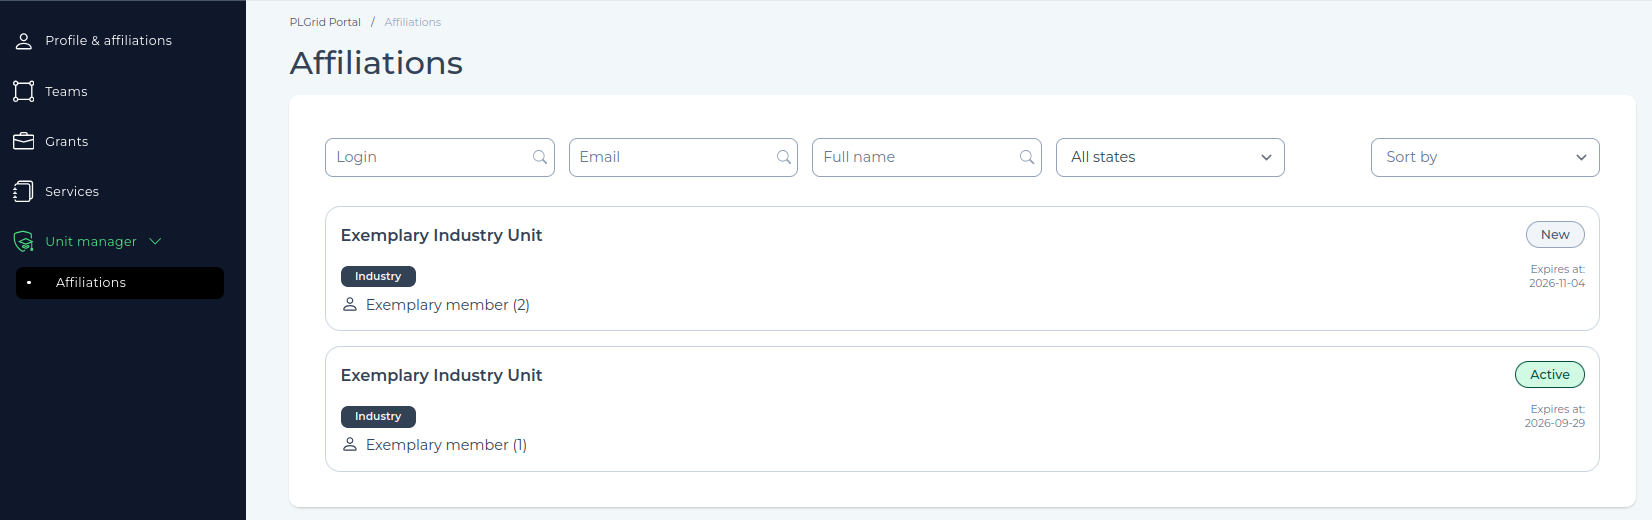Open the All states dropdown
The image size is (1652, 520).
[1170, 157]
